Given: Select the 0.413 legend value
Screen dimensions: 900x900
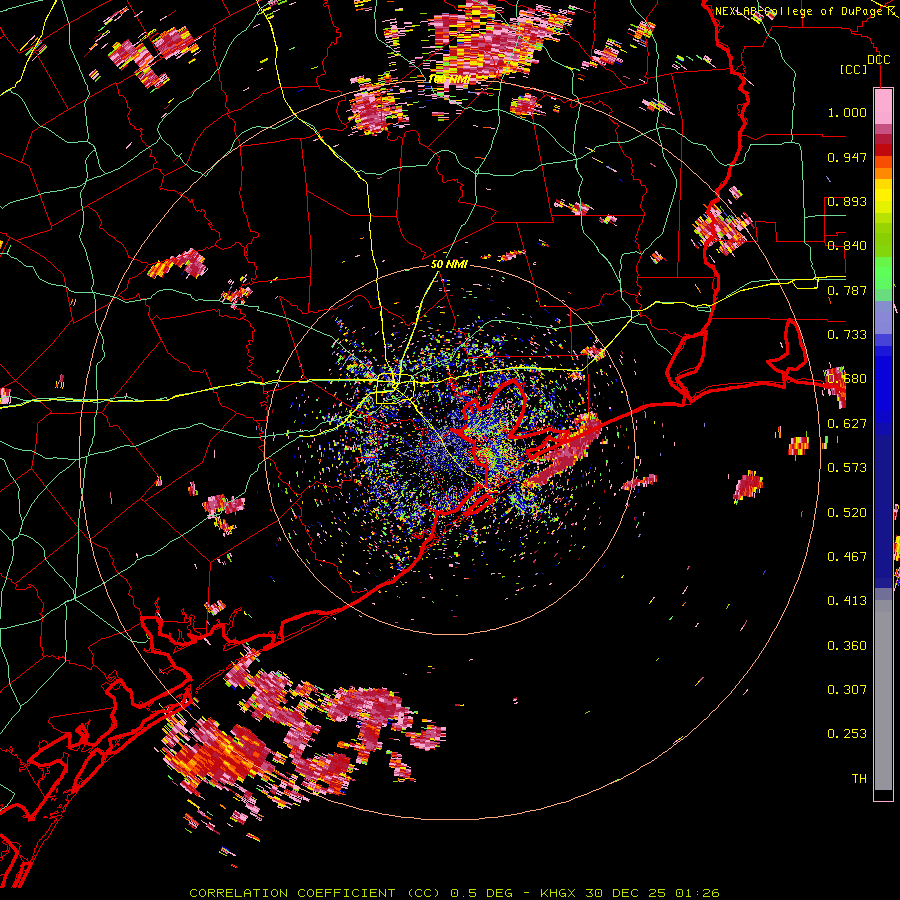Looking at the screenshot, I should (847, 601).
